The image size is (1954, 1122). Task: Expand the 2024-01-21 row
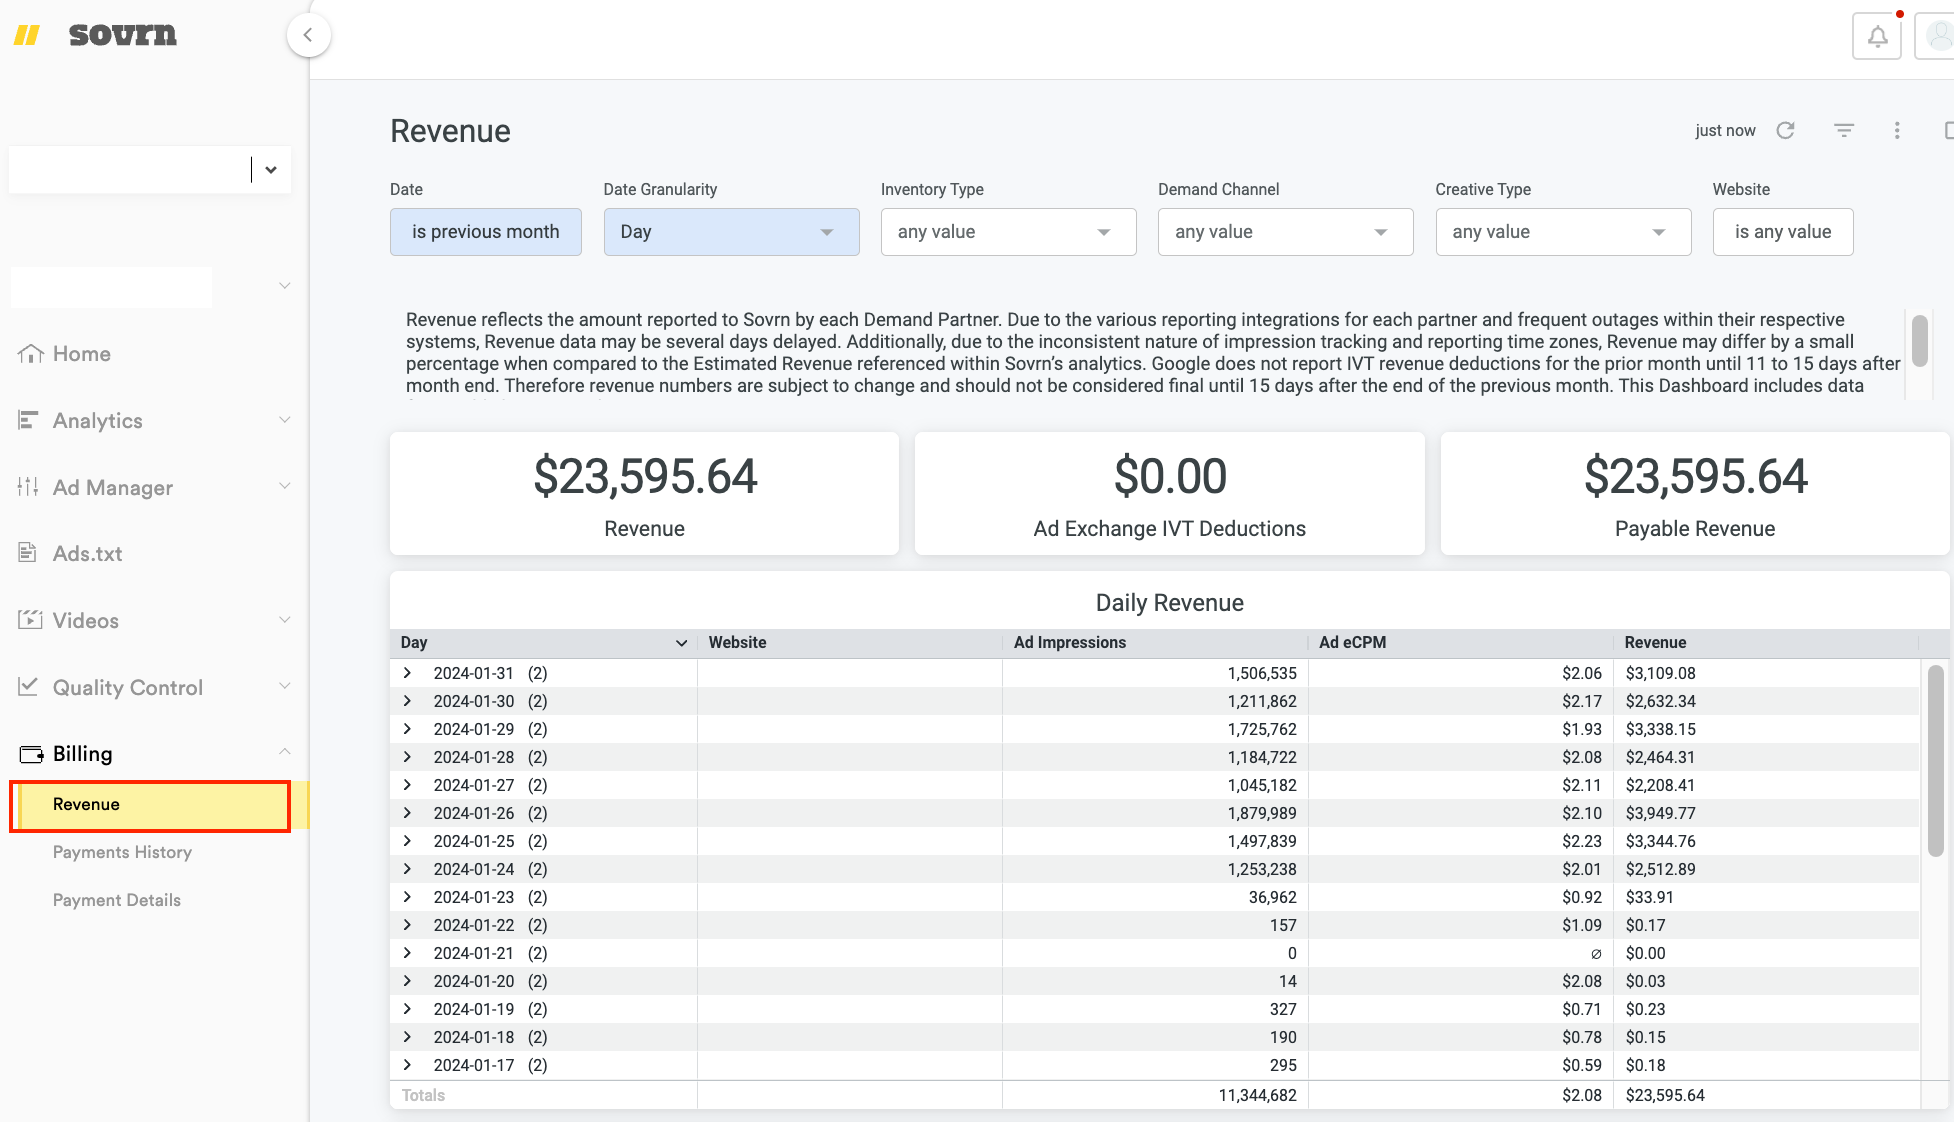coord(408,953)
